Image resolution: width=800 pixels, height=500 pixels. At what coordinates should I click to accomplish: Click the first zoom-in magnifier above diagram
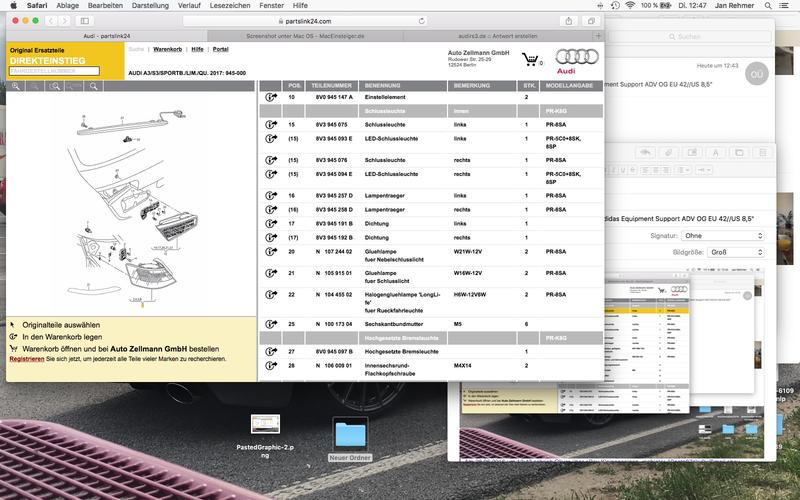point(16,86)
